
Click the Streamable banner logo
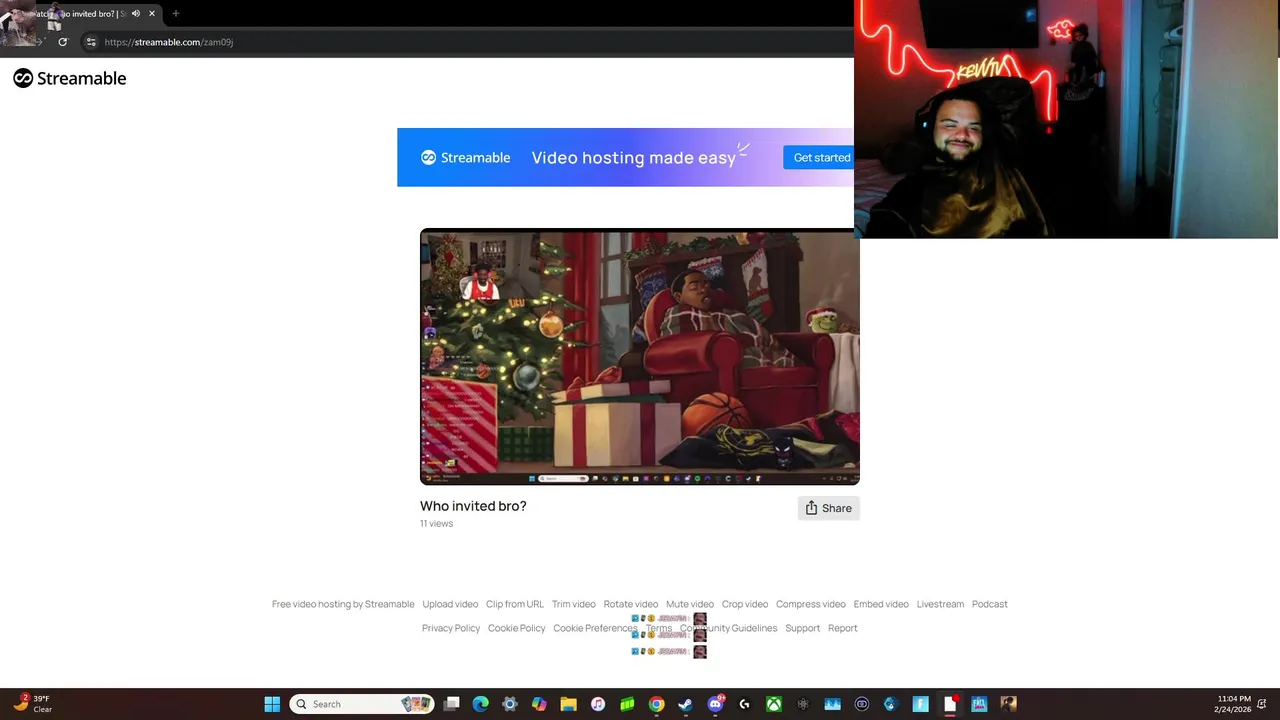tap(465, 157)
